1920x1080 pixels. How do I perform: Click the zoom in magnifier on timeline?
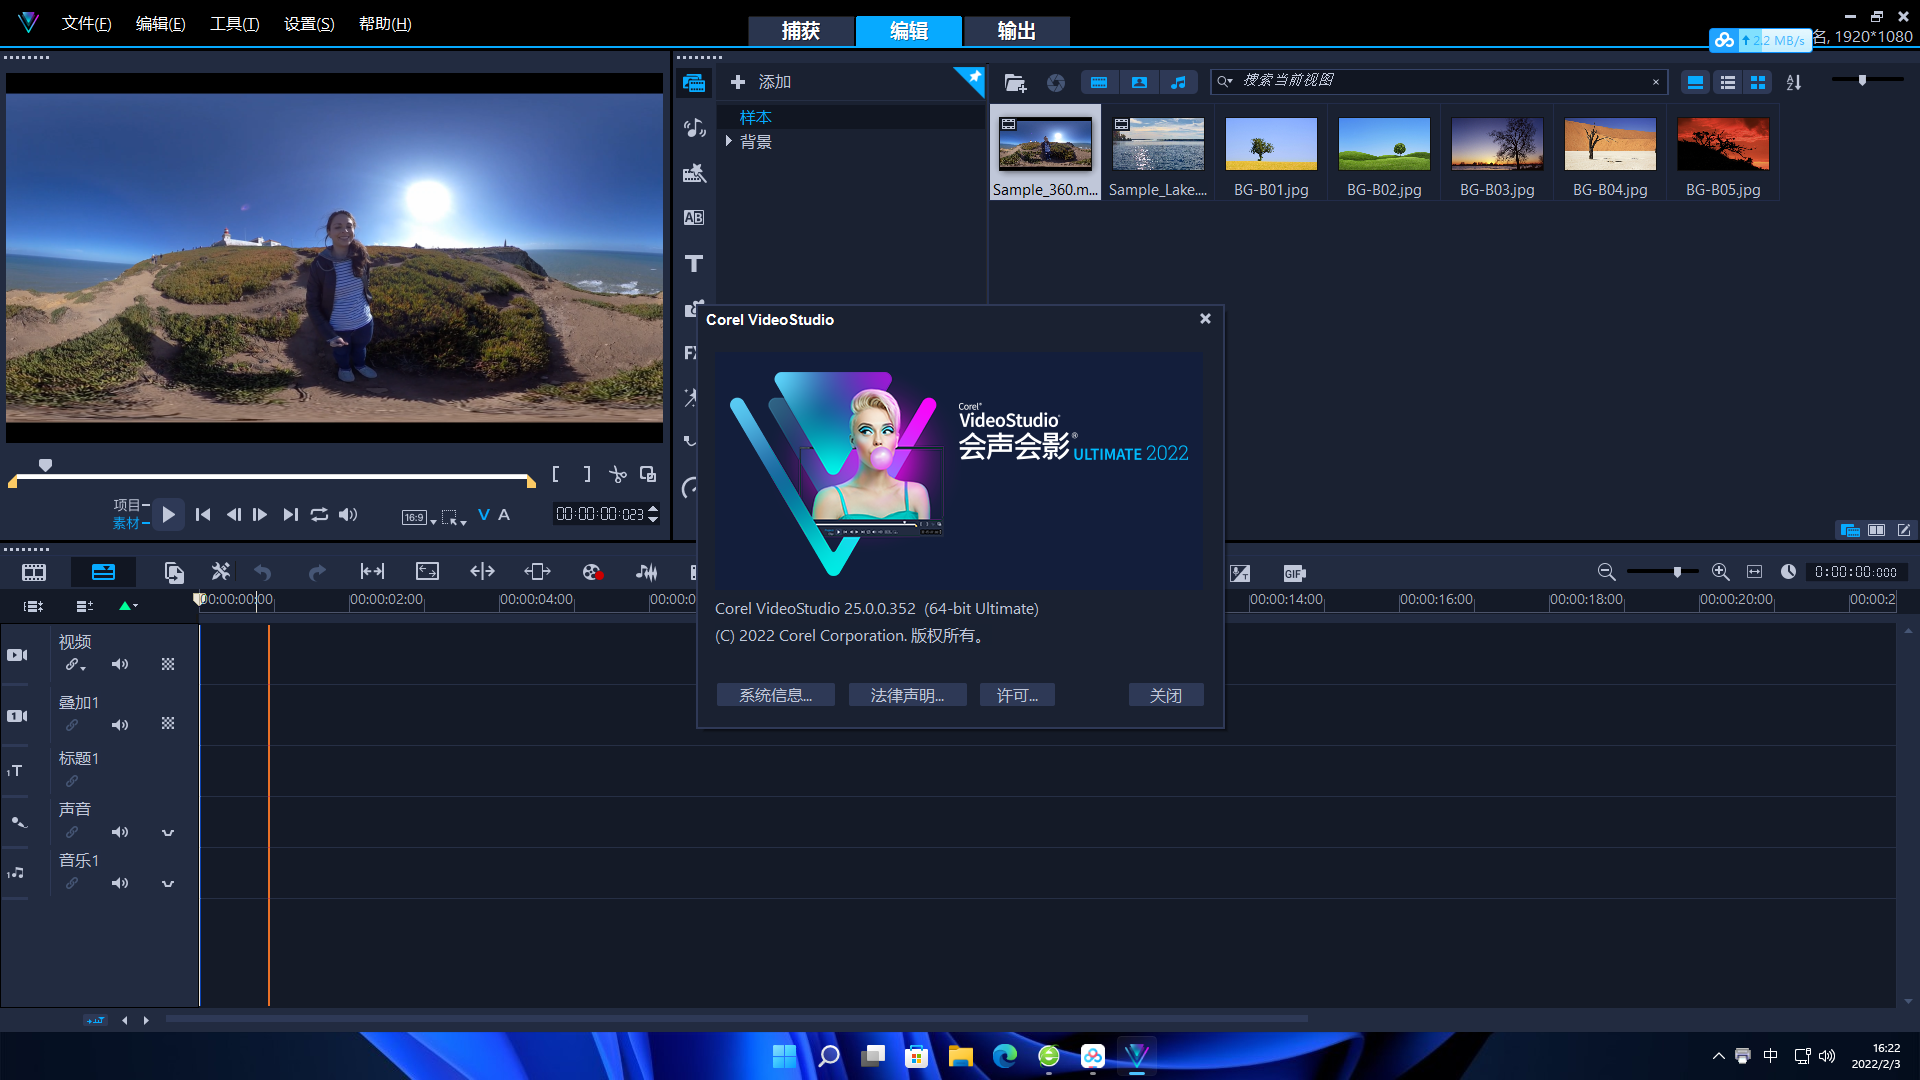click(x=1720, y=572)
